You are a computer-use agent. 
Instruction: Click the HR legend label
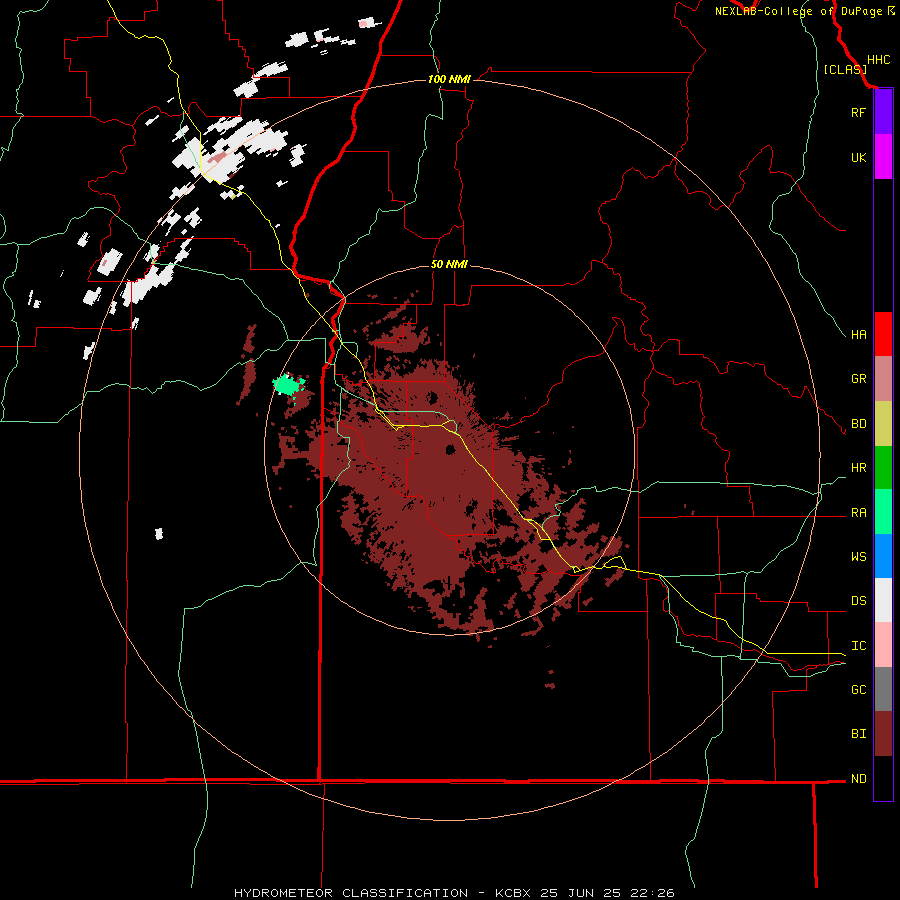858,468
